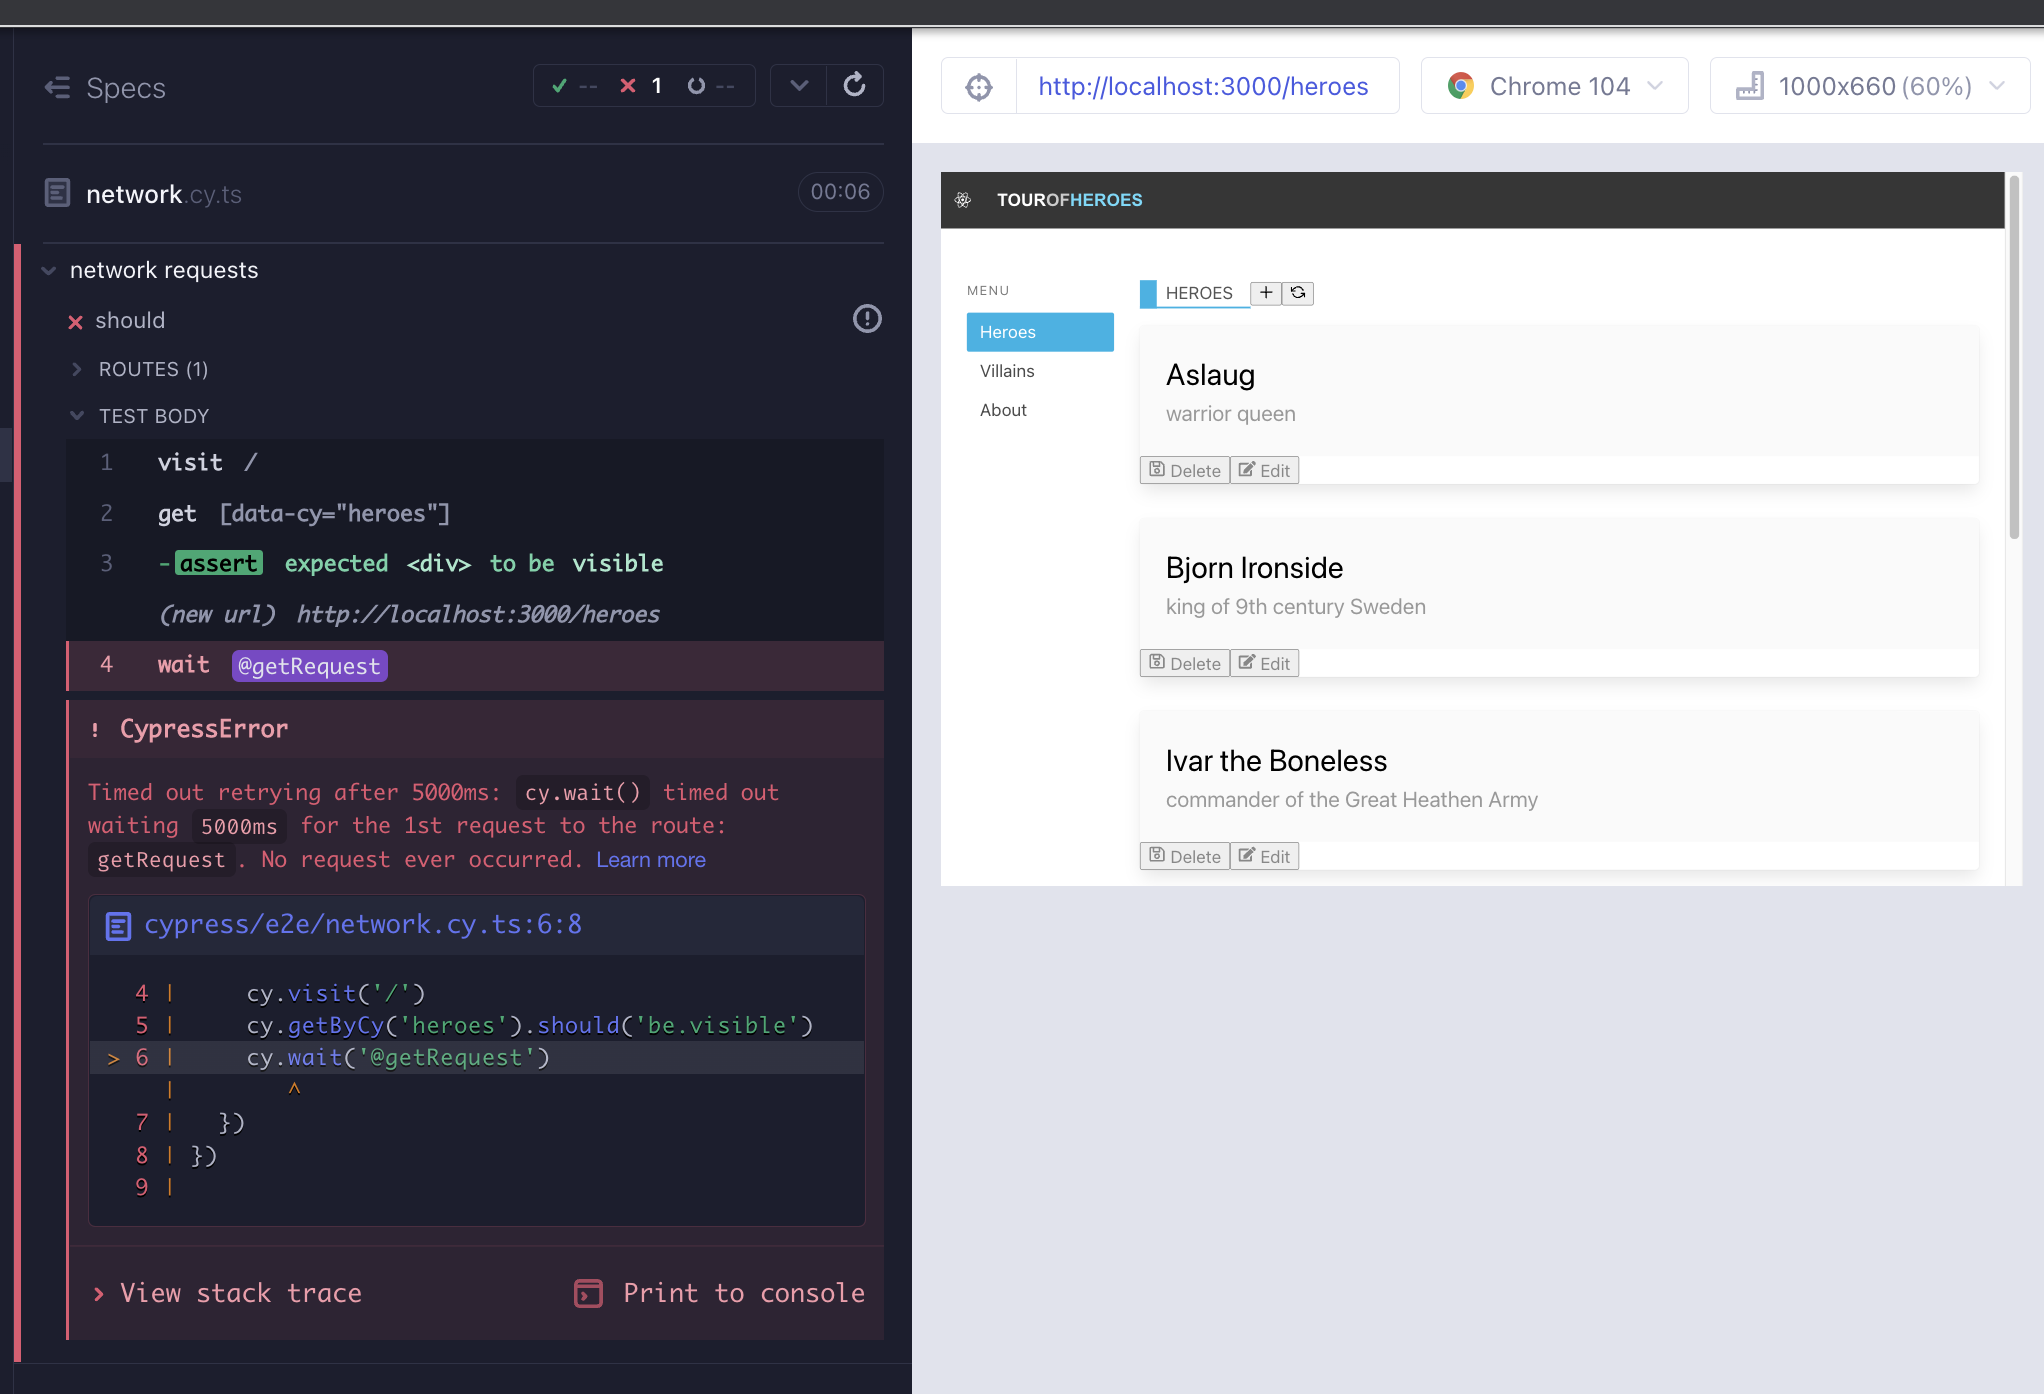The height and width of the screenshot is (1394, 2044).
Task: Click code line cy.visit('/')
Action: [x=336, y=993]
